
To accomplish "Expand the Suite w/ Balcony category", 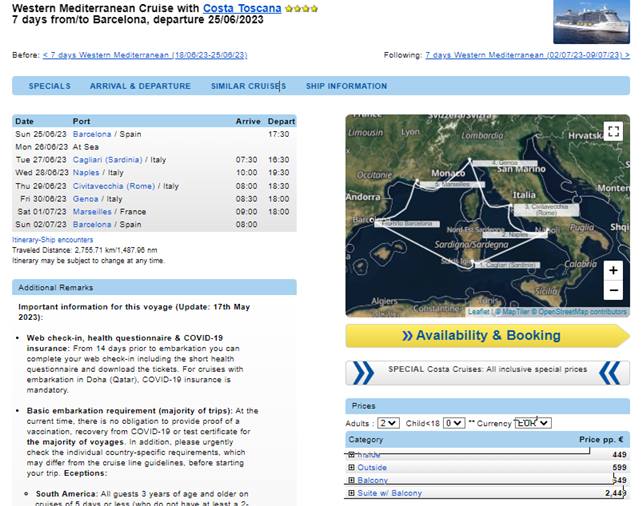I will coord(351,493).
